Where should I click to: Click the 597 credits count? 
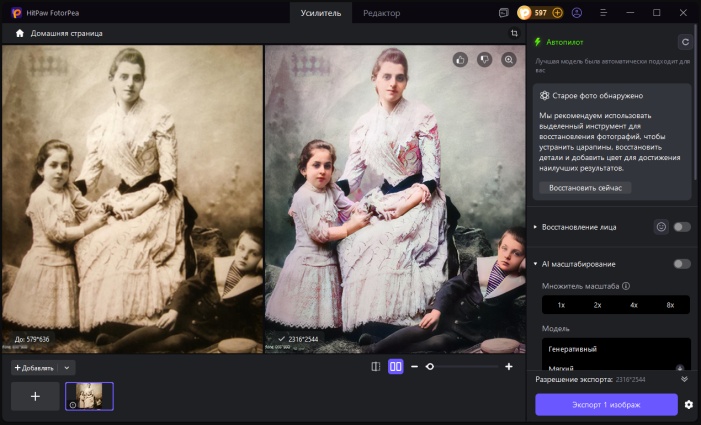tap(541, 13)
